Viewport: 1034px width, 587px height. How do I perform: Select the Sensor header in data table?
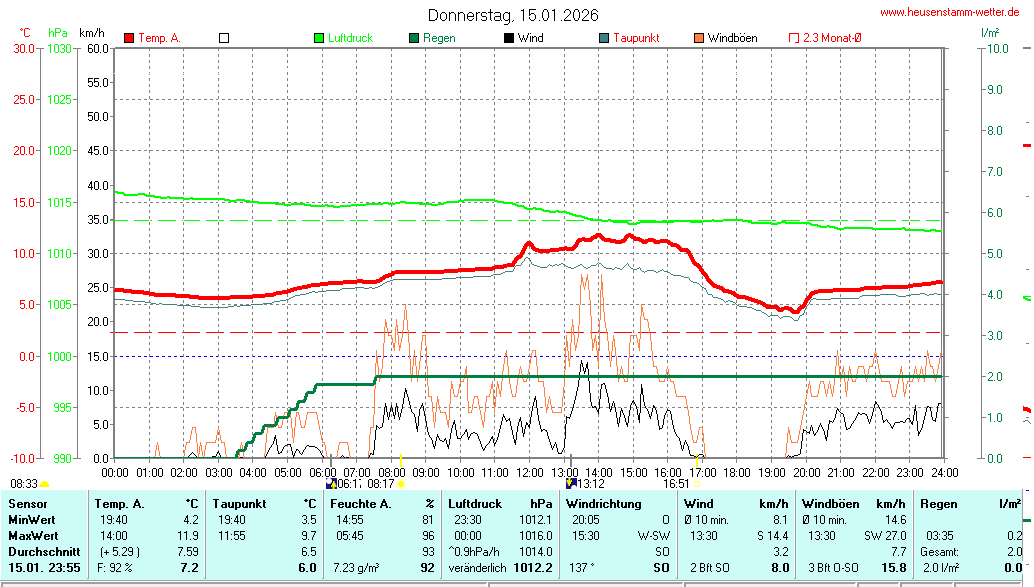click(x=28, y=504)
